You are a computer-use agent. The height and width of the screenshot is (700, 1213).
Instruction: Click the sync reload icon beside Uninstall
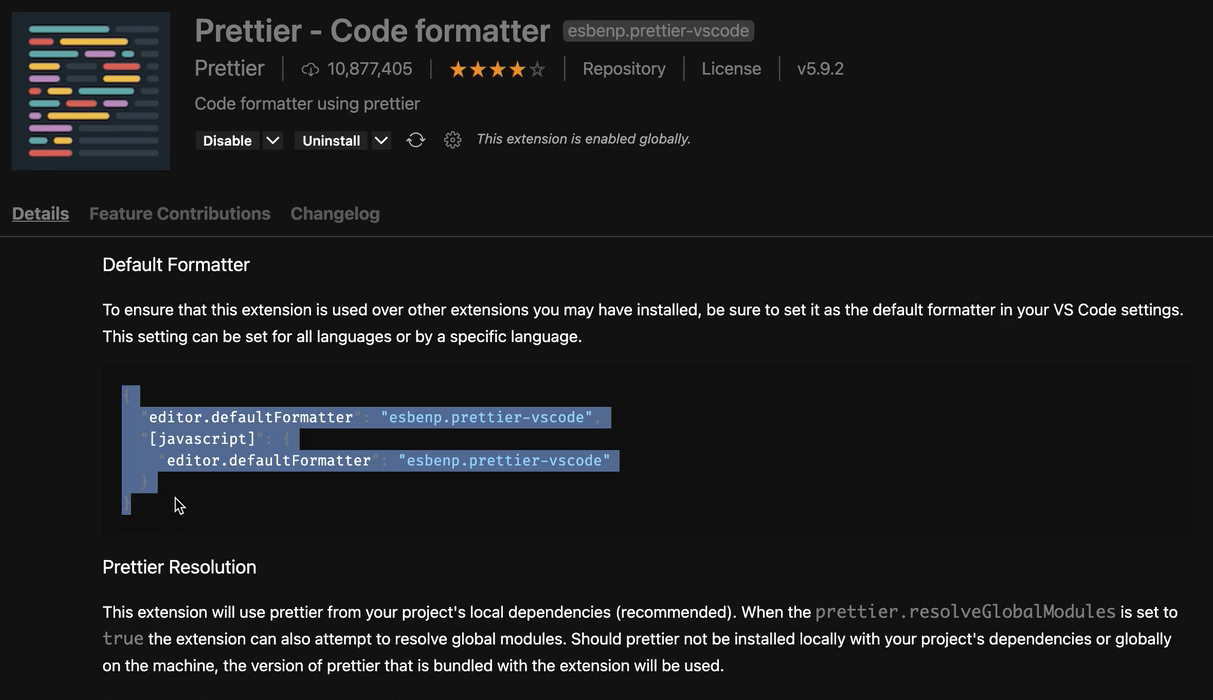point(416,140)
